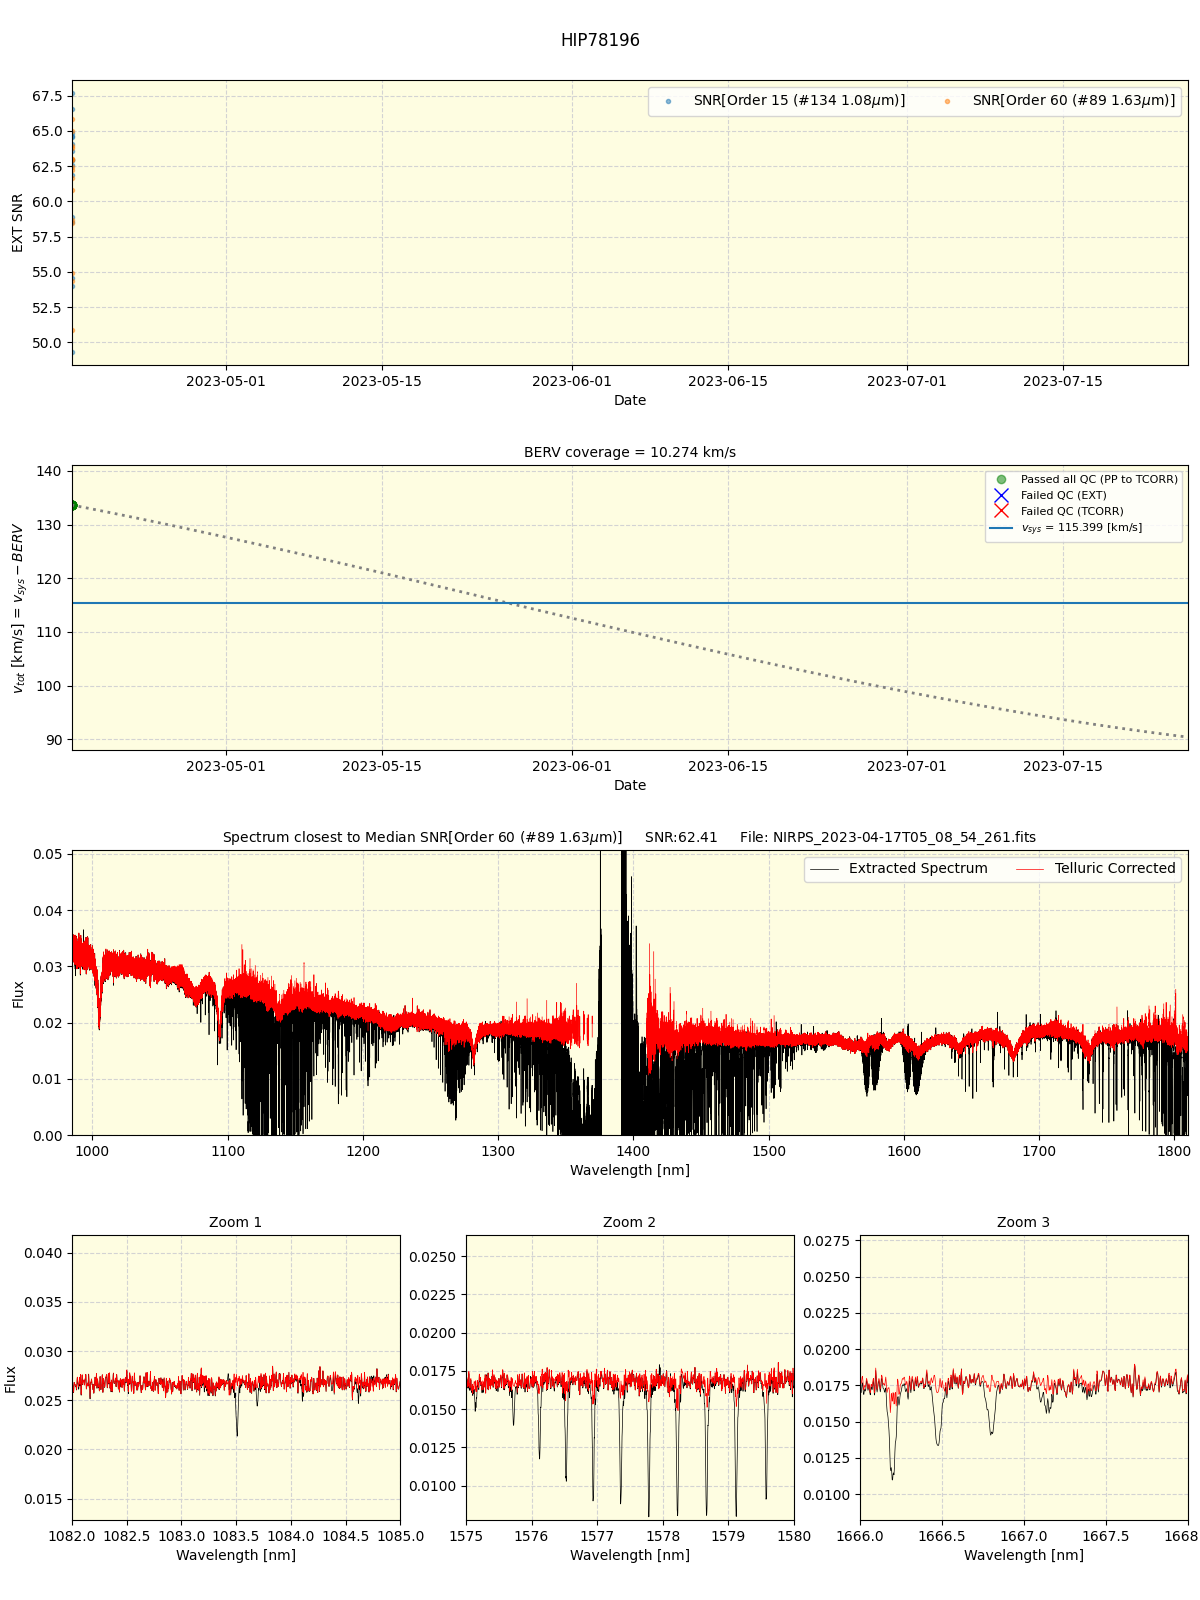Click the Zoom 1 panel title
The image size is (1200, 1600).
(x=236, y=1222)
